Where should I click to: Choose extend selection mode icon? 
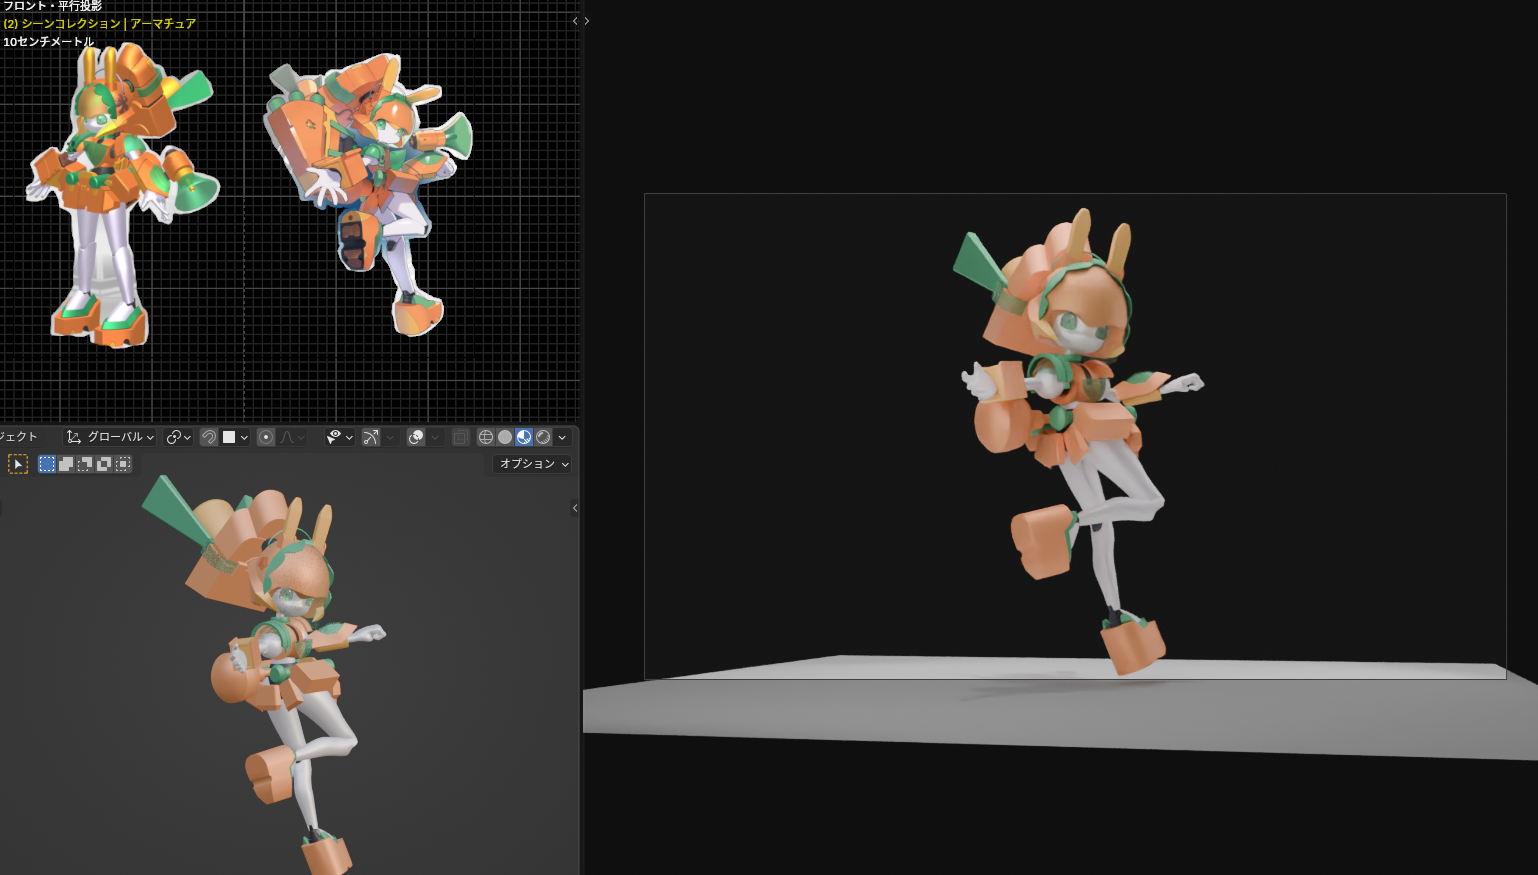click(66, 464)
